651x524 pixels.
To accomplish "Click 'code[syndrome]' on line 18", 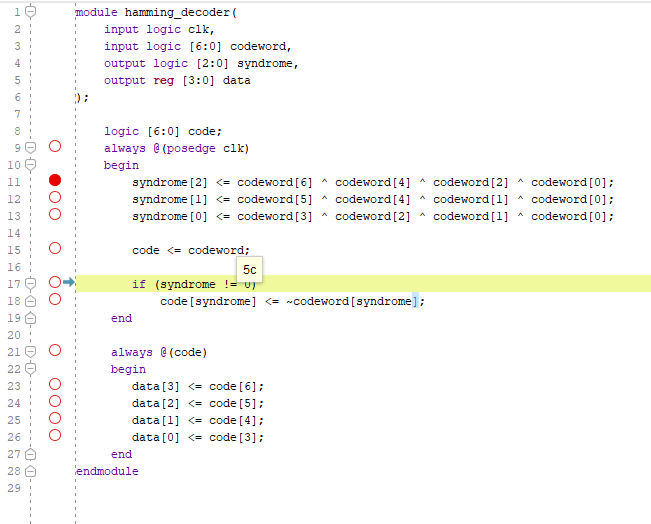I will [208, 301].
